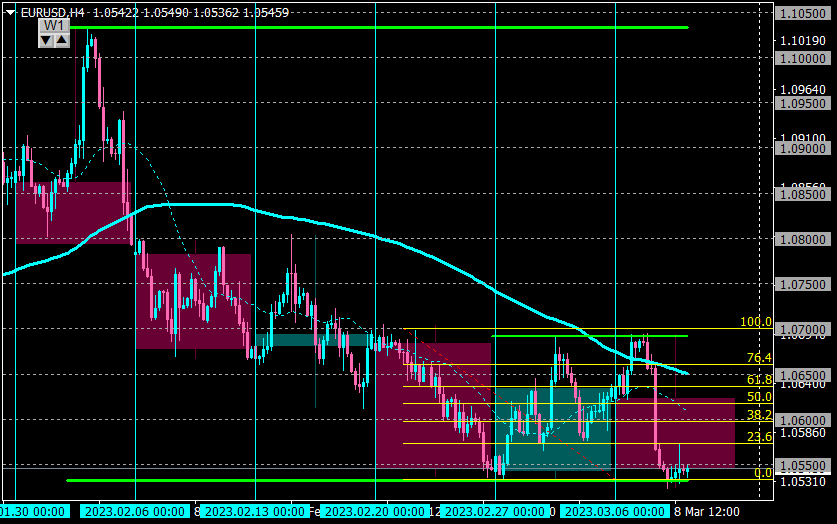Click the 2023.02.27 00:00 date marker

pyautogui.click(x=495, y=512)
